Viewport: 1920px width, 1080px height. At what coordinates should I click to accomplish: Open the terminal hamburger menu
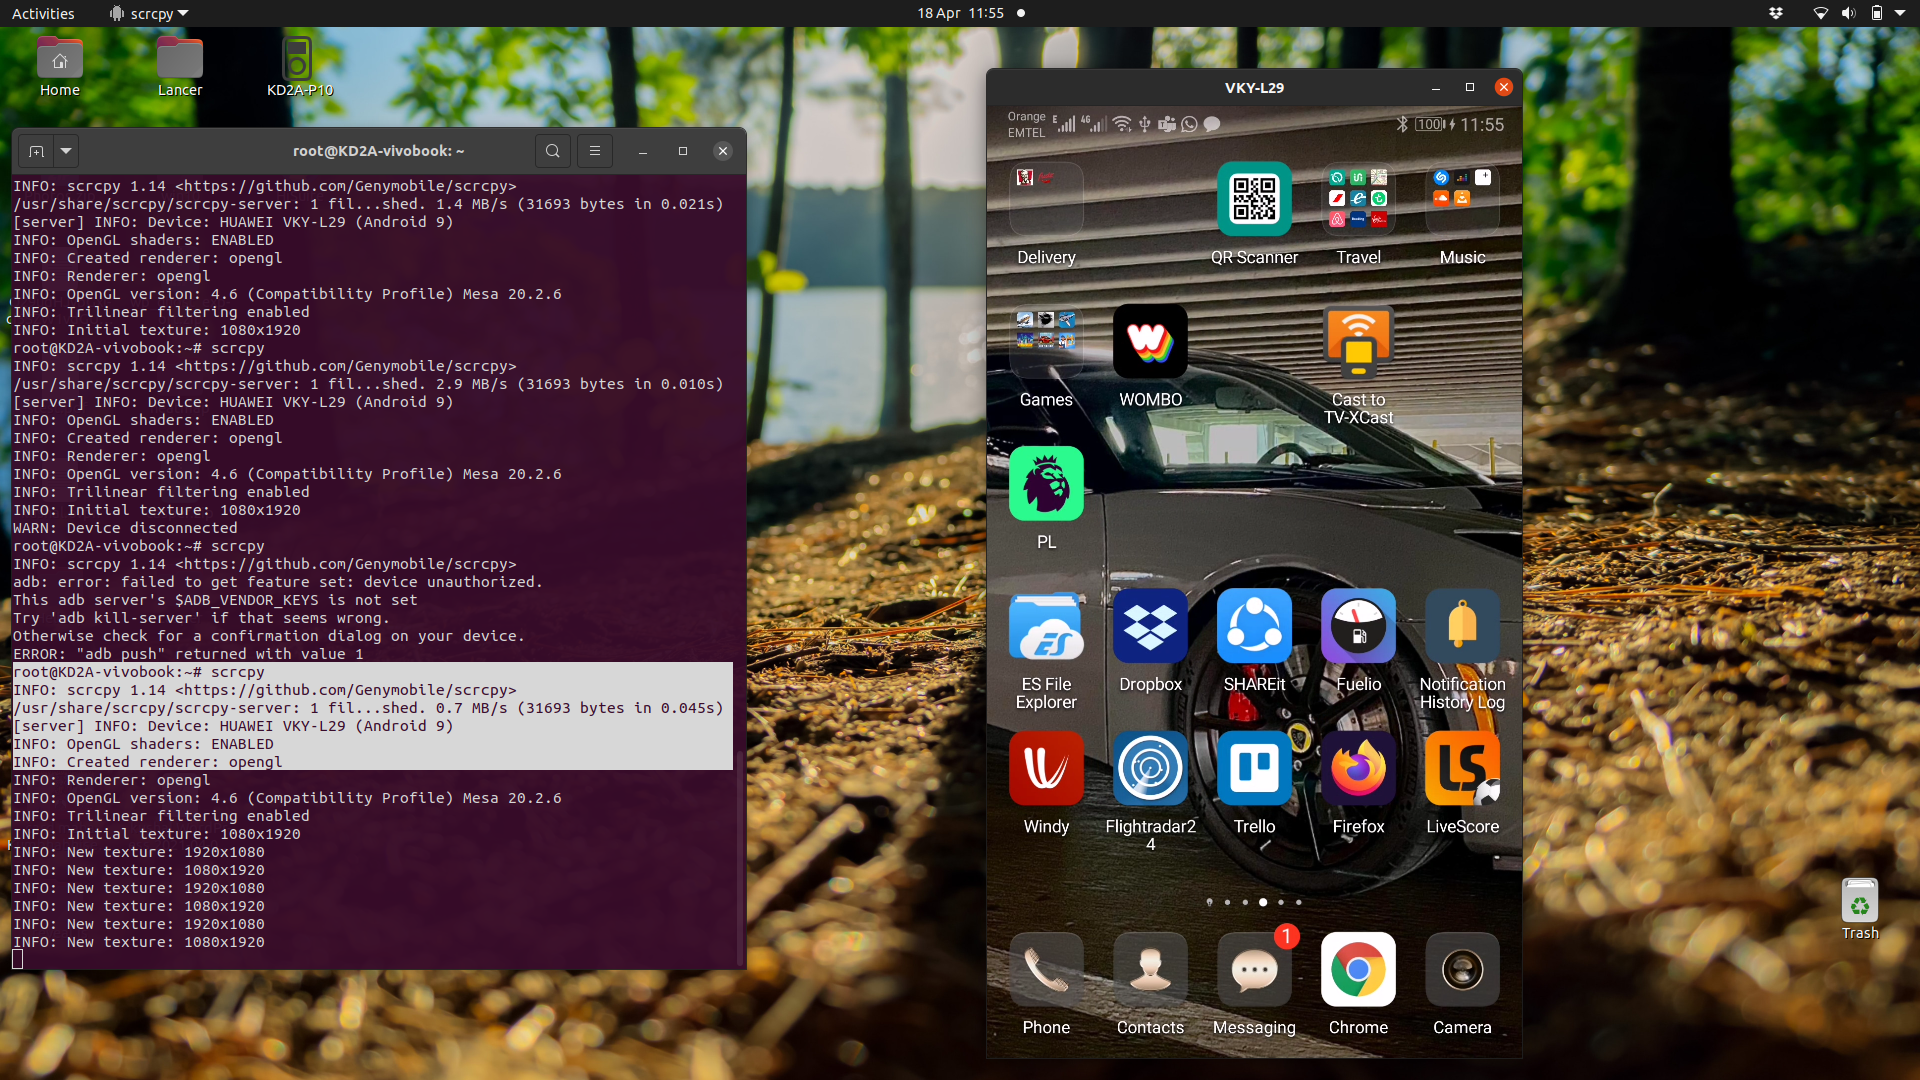point(595,151)
